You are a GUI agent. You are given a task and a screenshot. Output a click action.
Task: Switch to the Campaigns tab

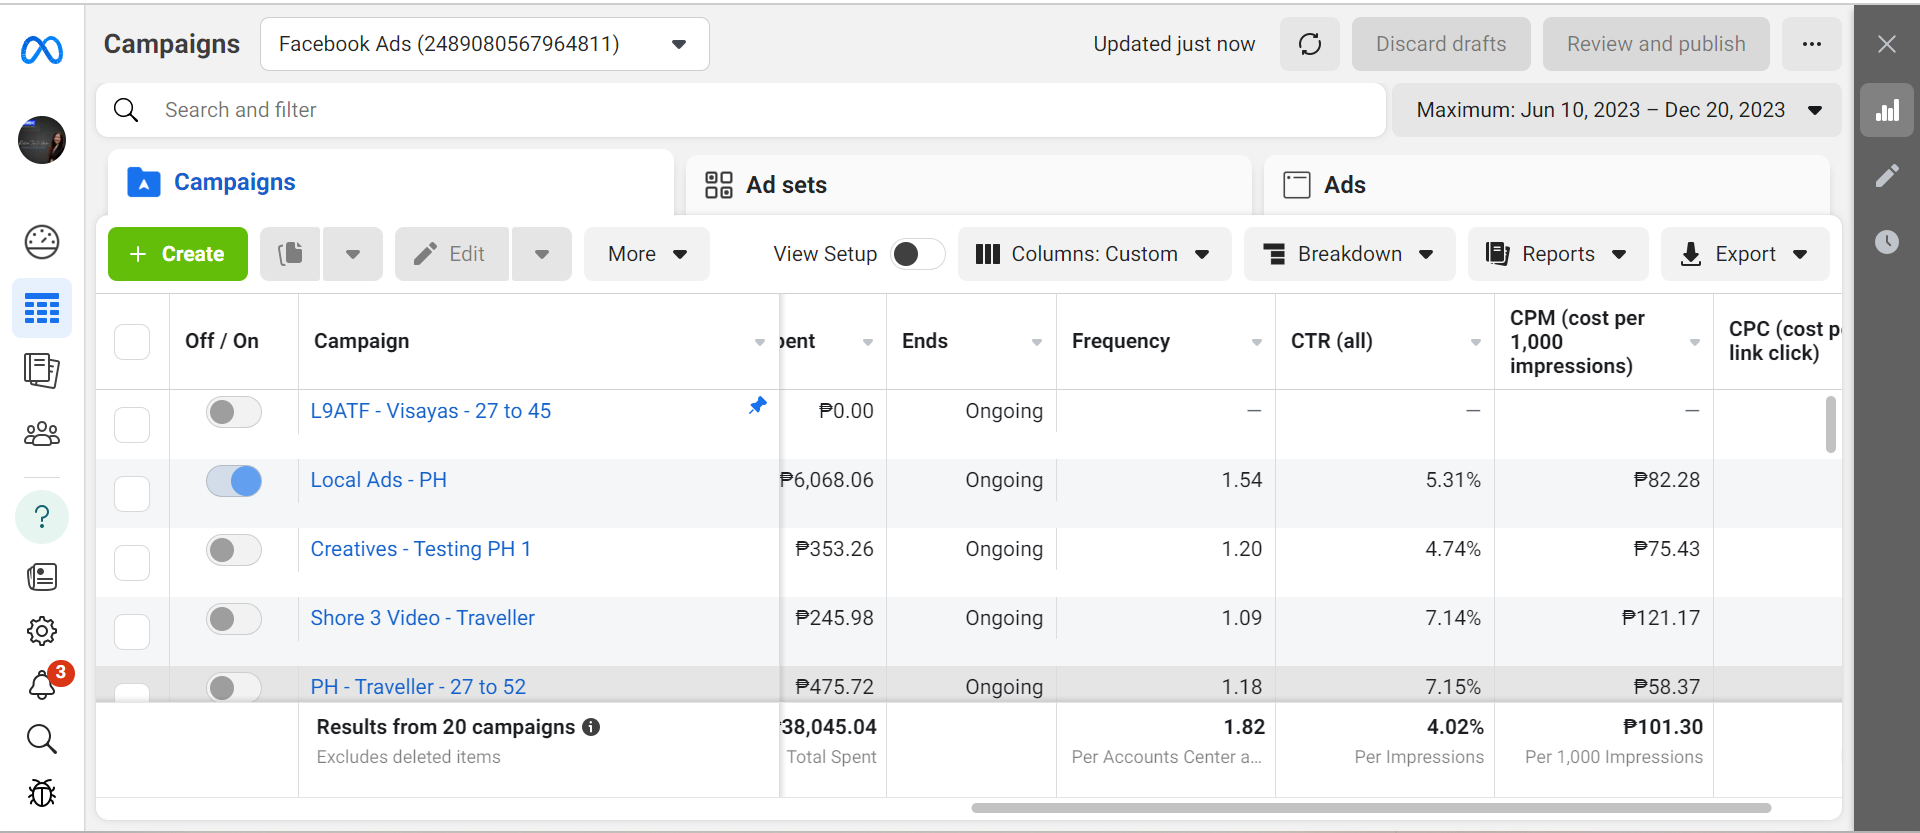[390, 182]
